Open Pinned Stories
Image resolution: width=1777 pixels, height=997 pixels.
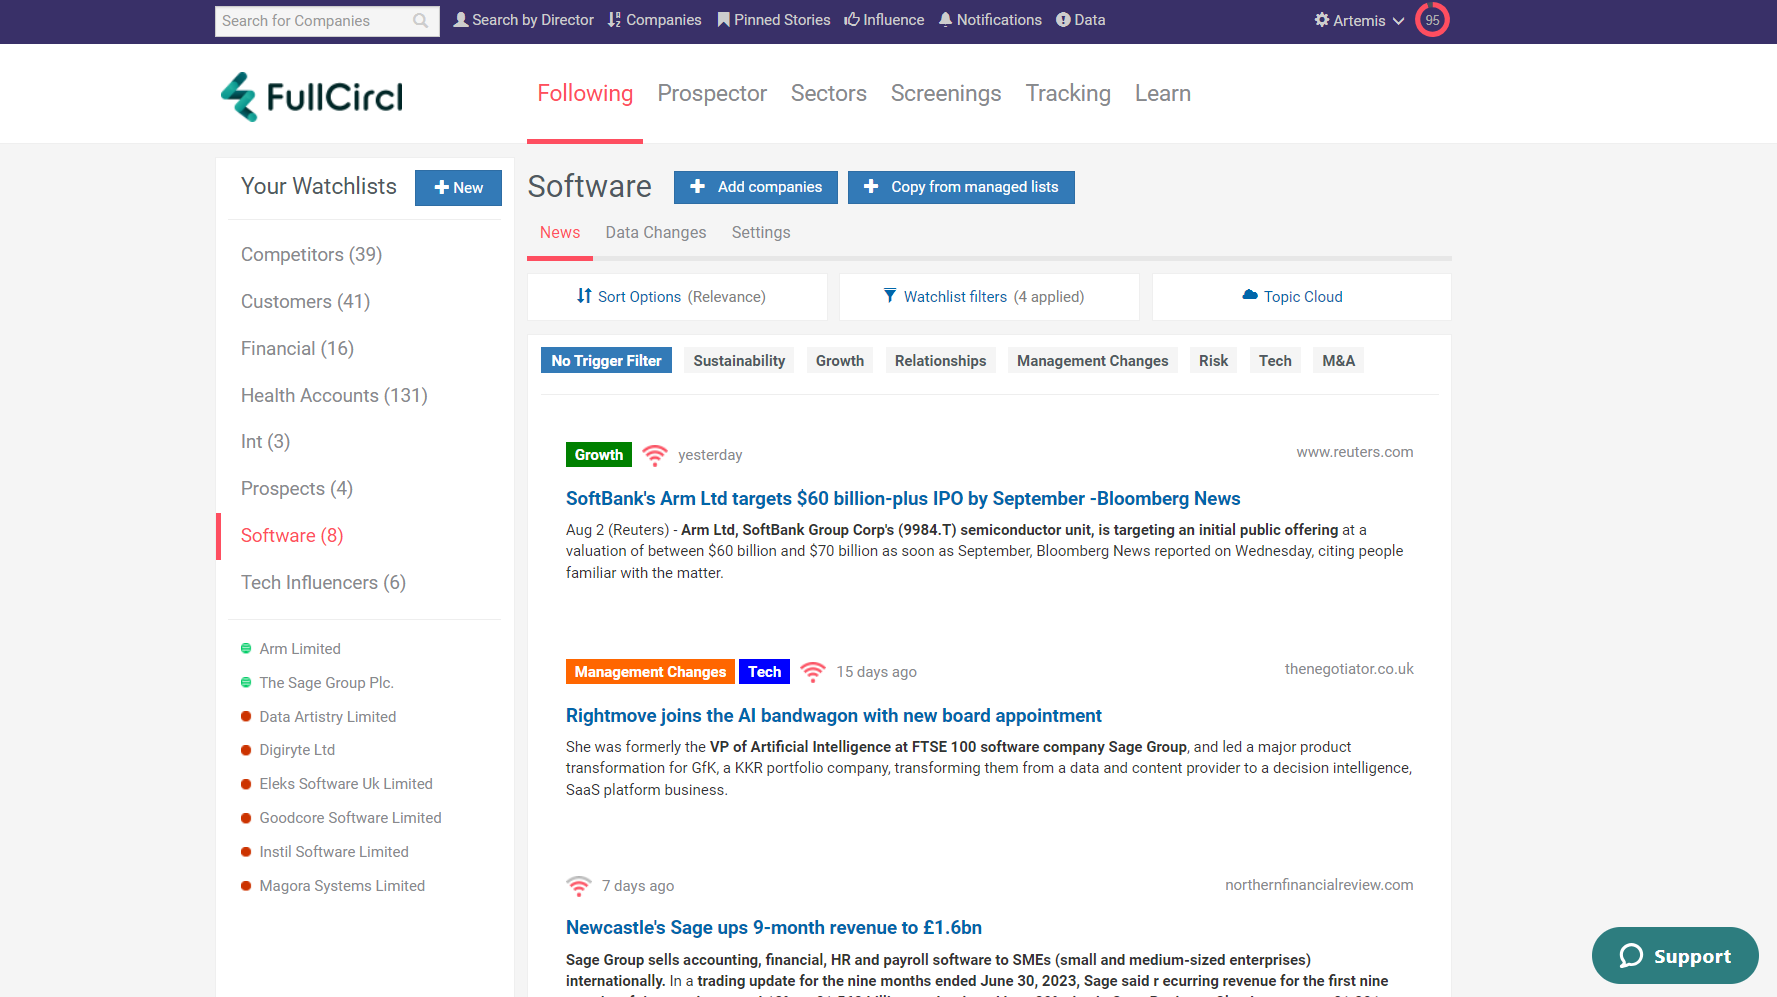[774, 20]
